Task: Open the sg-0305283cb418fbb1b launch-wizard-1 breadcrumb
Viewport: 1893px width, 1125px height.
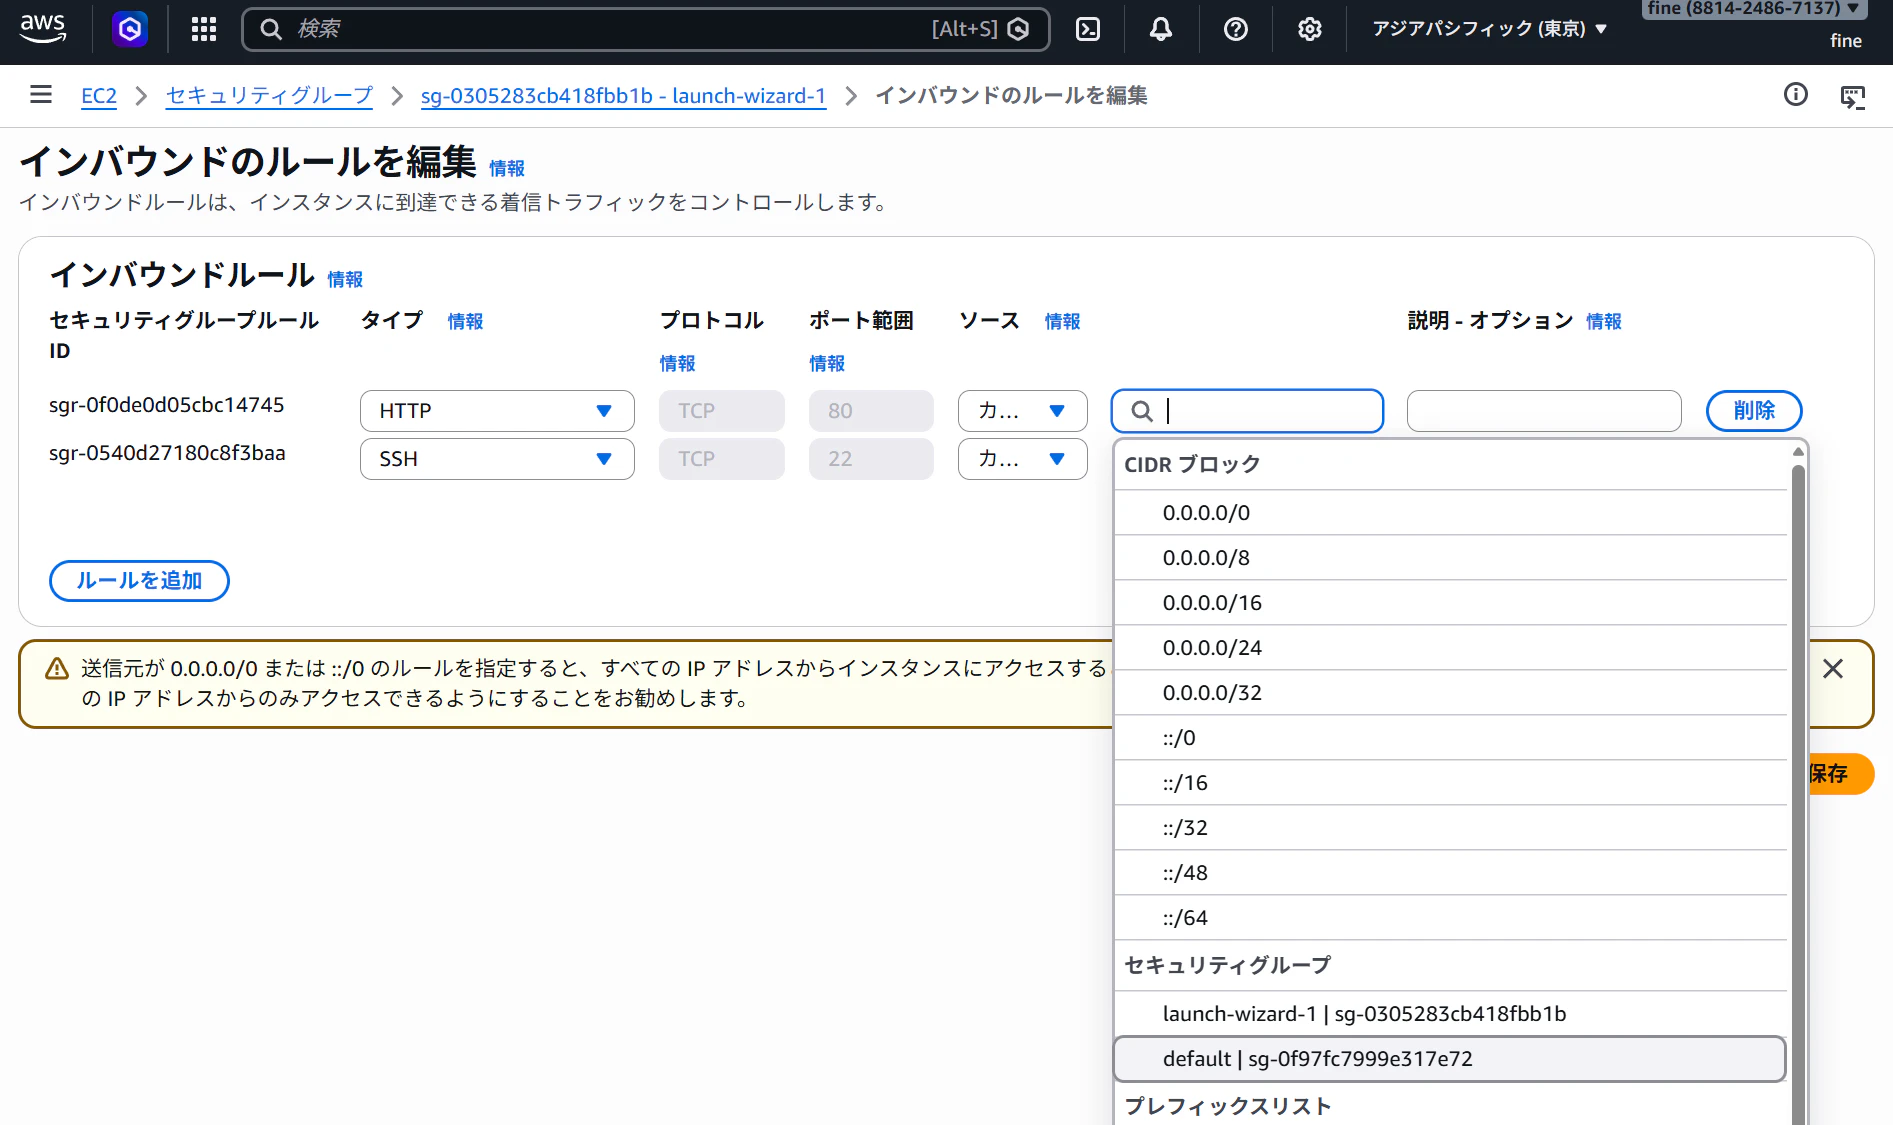Action: point(623,96)
